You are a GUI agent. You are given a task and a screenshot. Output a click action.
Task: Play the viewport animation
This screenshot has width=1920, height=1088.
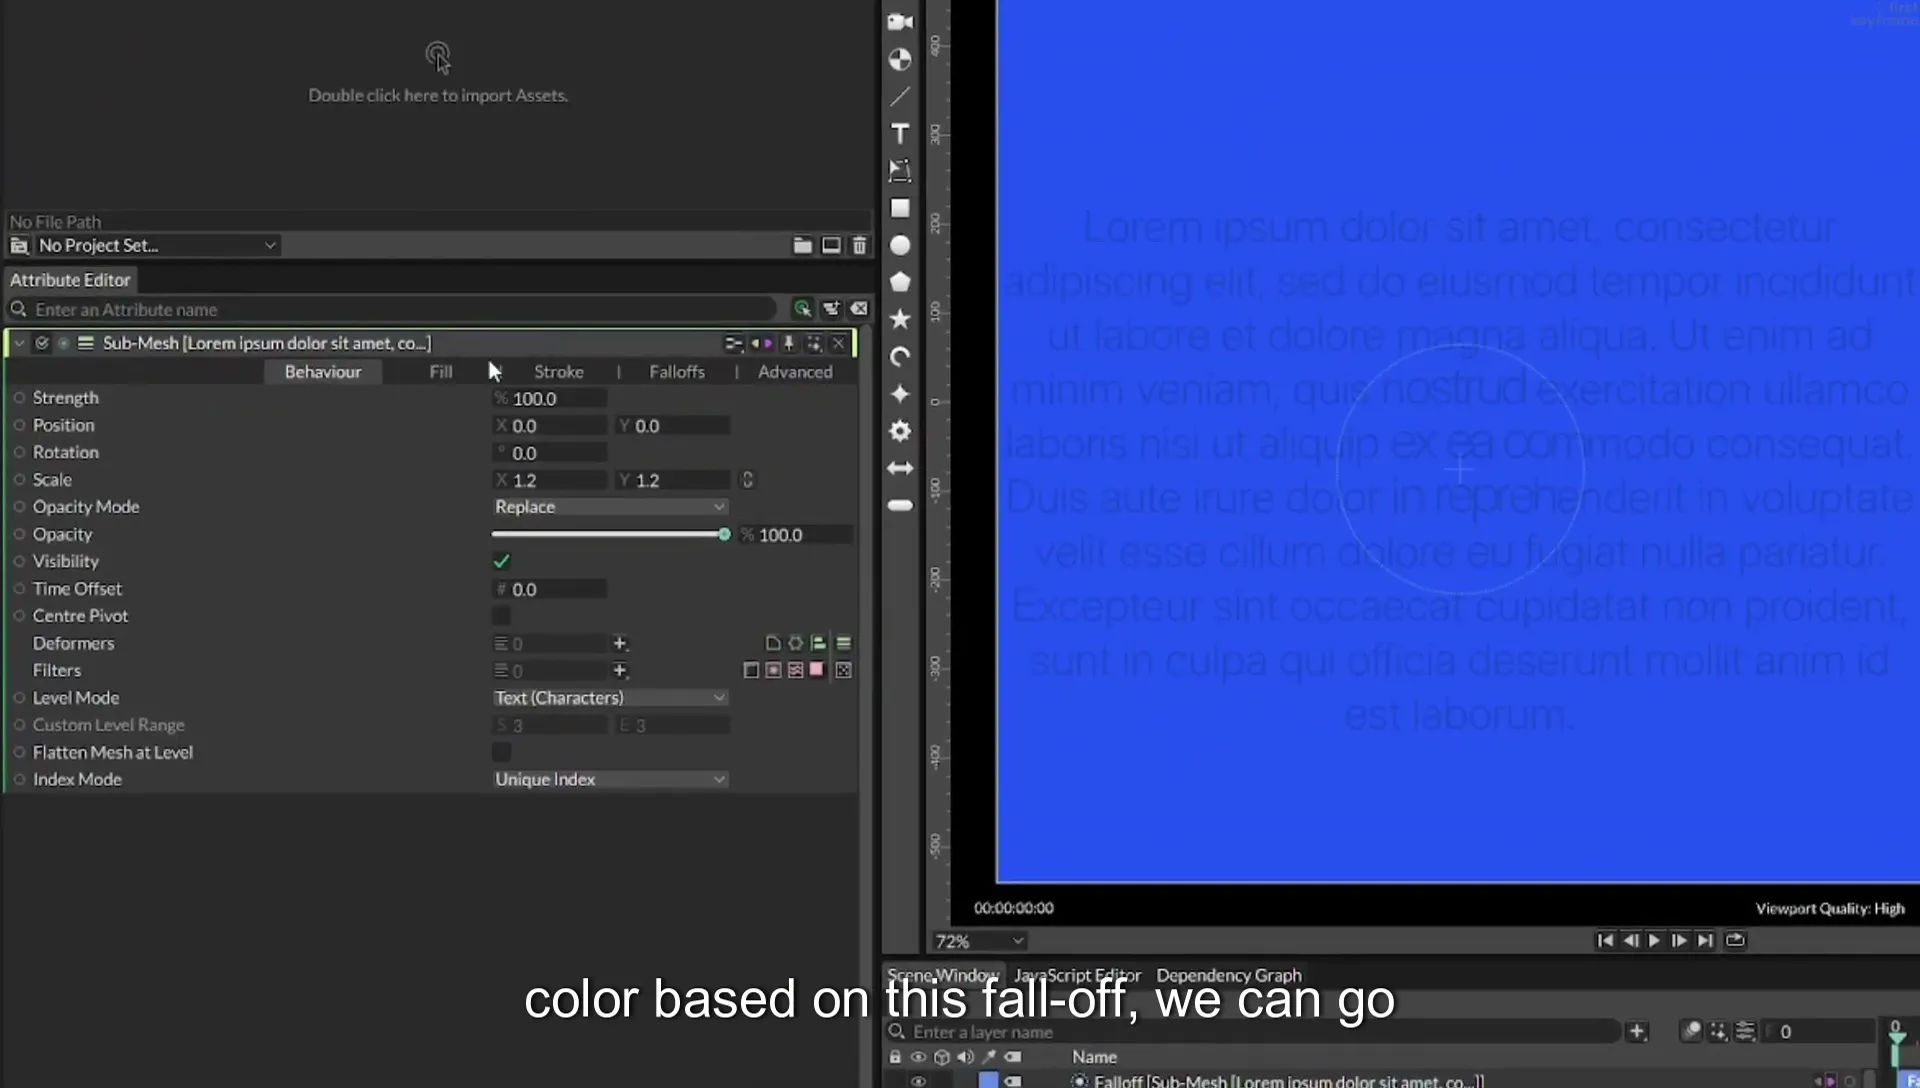pos(1654,940)
